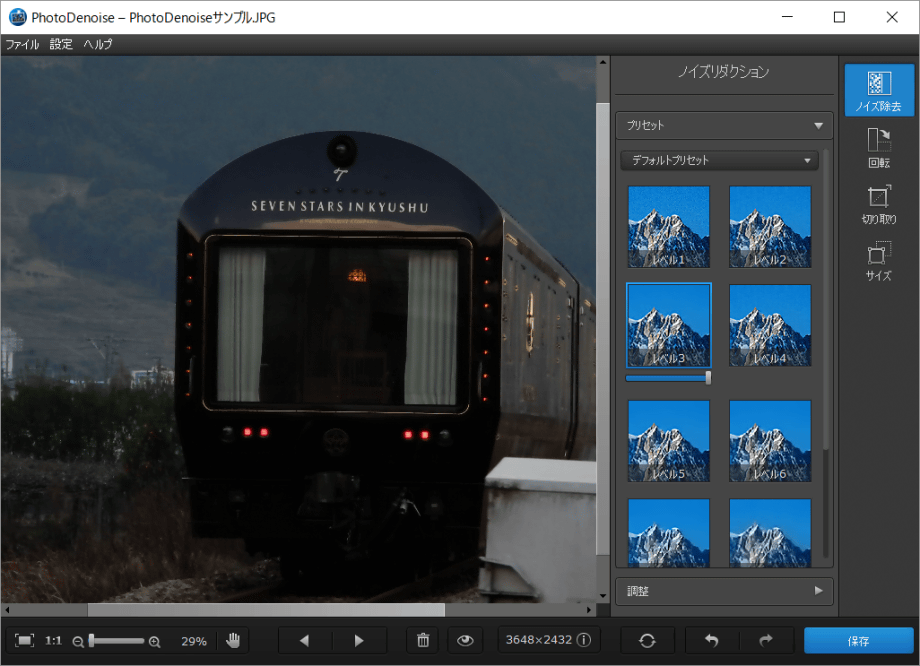
Task: Close the PhotoDenoise window
Action: tap(892, 17)
